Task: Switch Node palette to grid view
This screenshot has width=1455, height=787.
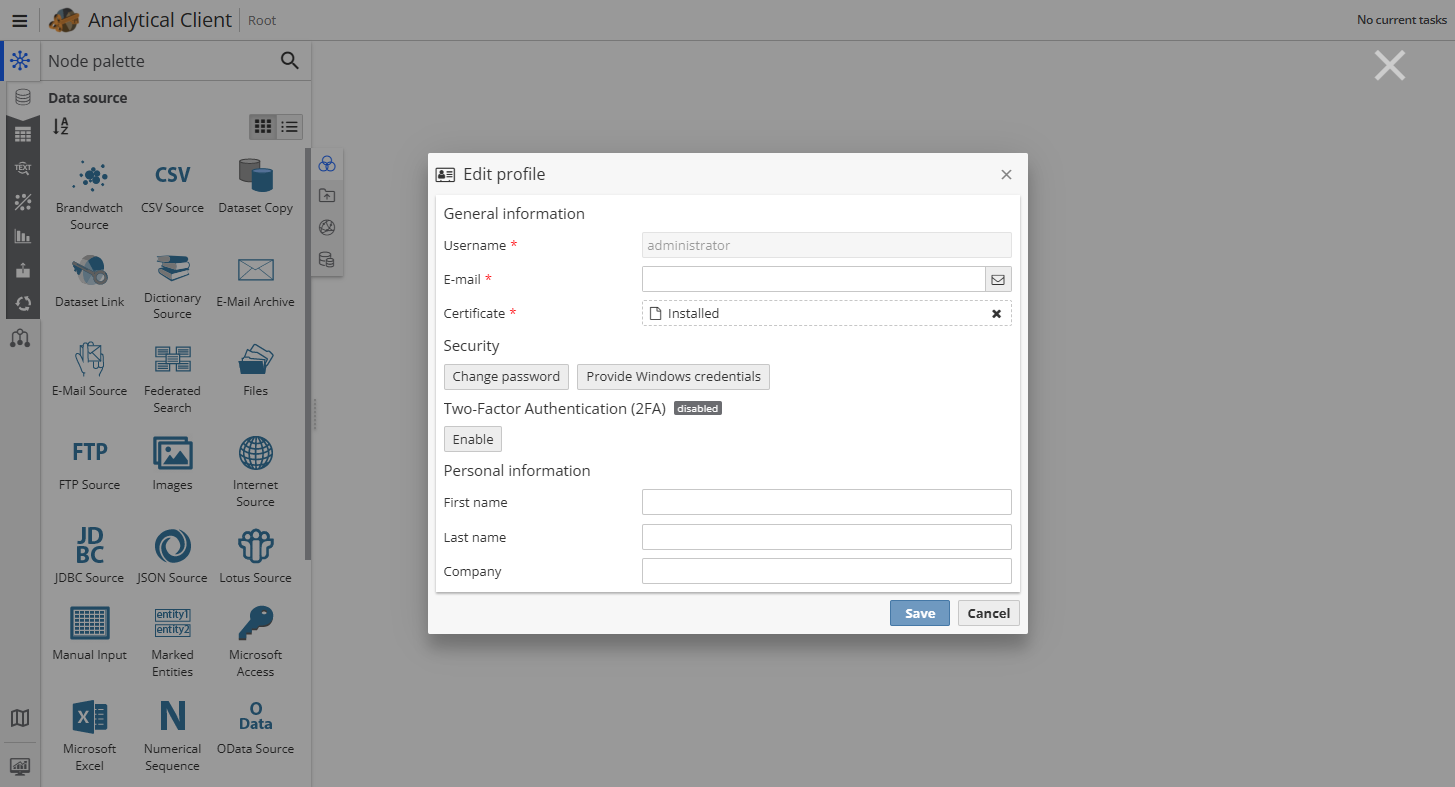Action: click(263, 127)
